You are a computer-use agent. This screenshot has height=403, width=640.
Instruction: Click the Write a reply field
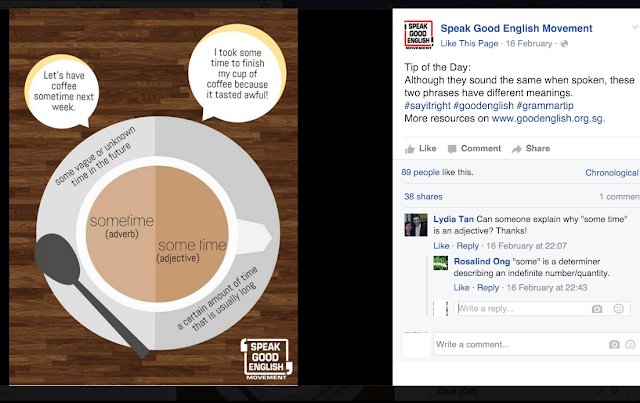(x=522, y=309)
